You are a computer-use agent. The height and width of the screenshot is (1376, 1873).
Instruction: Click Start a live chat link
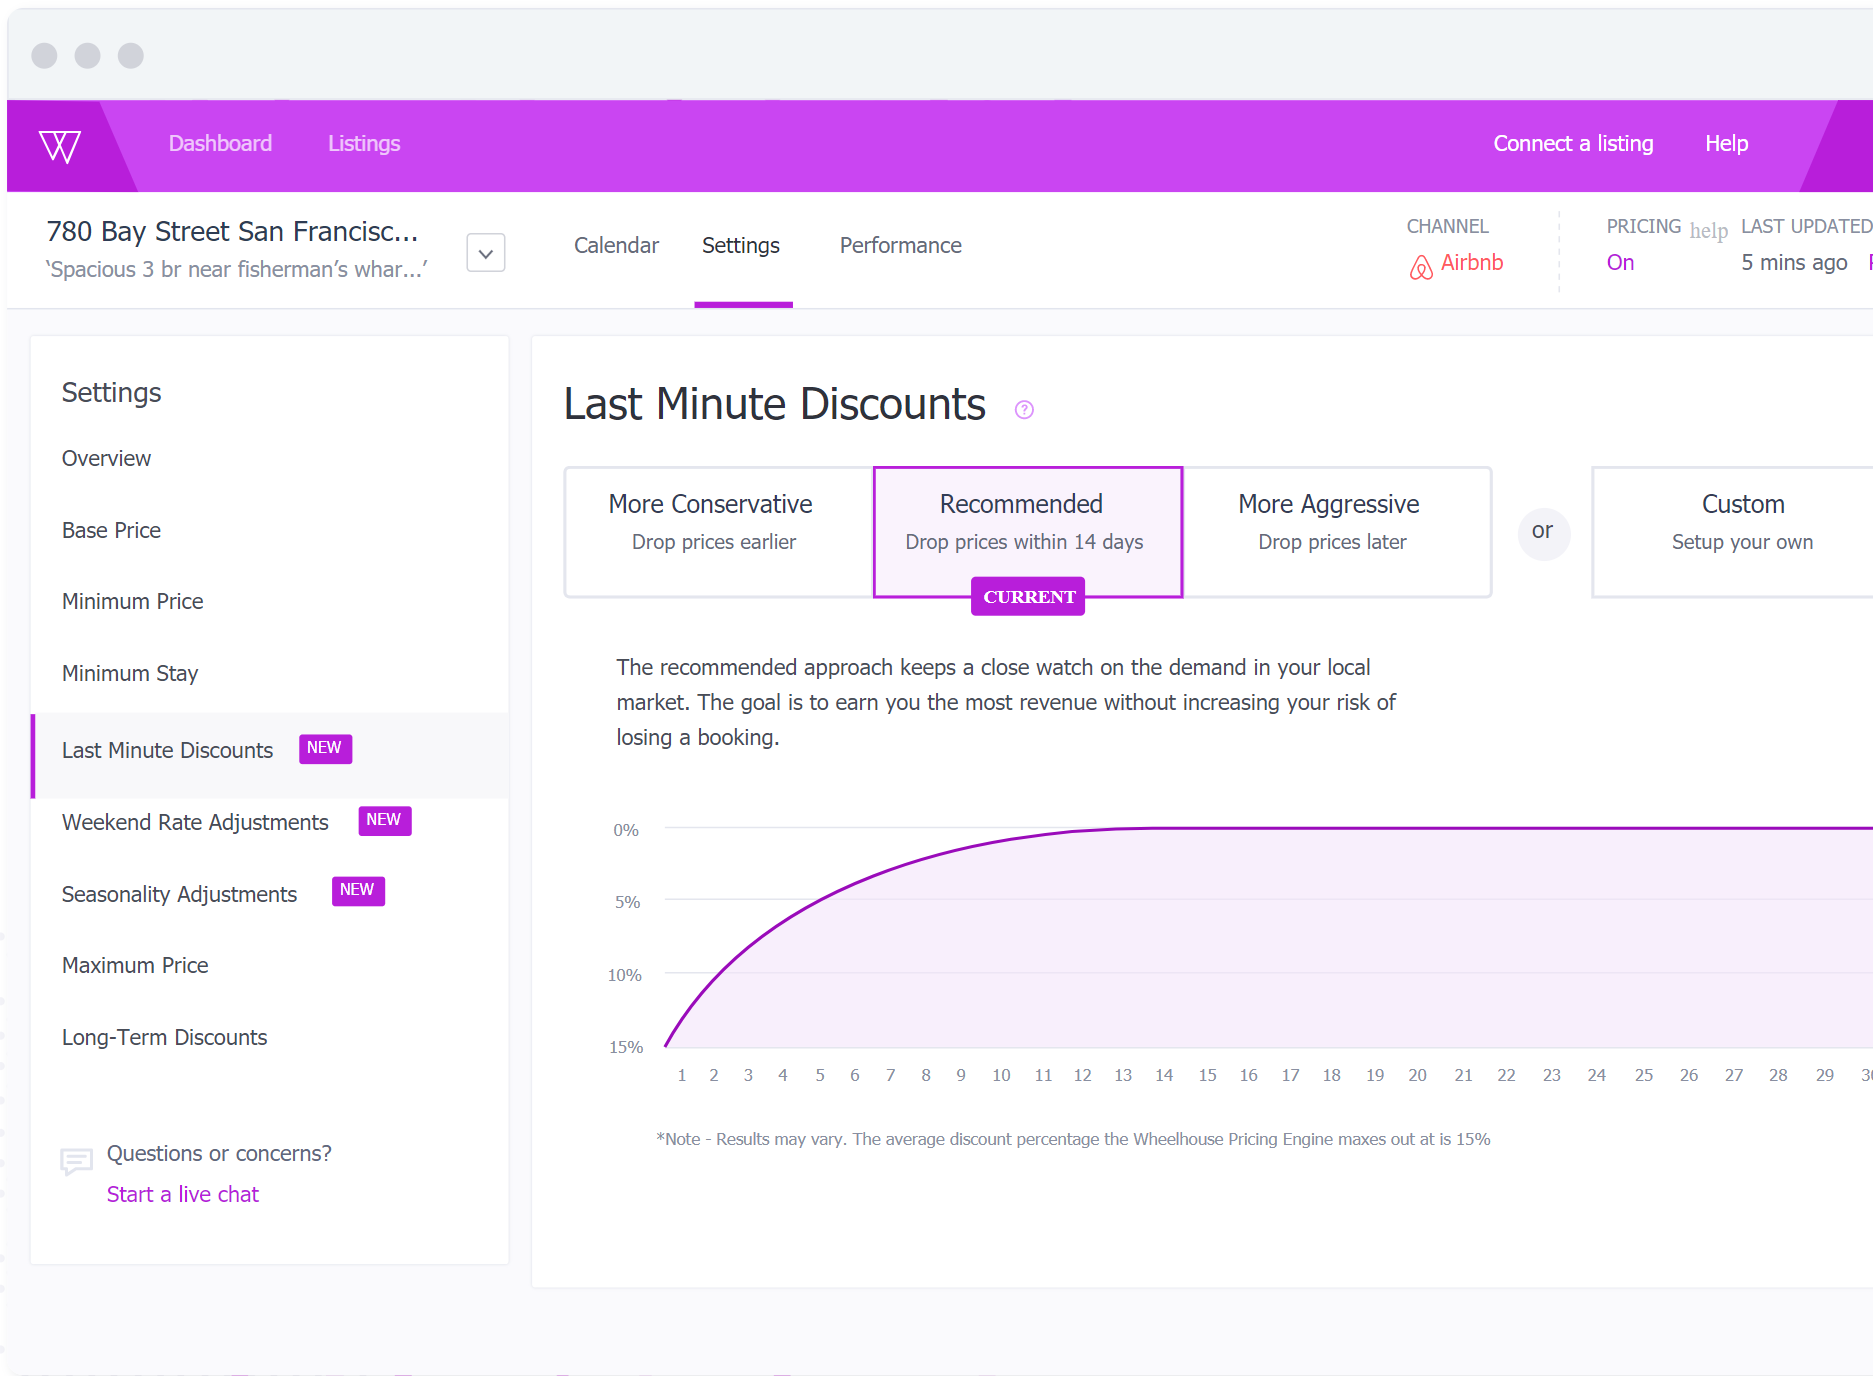click(x=183, y=1194)
